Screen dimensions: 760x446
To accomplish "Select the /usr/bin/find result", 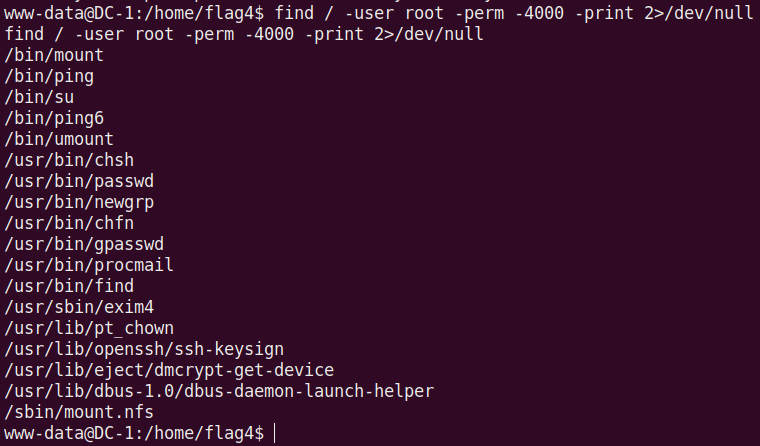I will [69, 287].
